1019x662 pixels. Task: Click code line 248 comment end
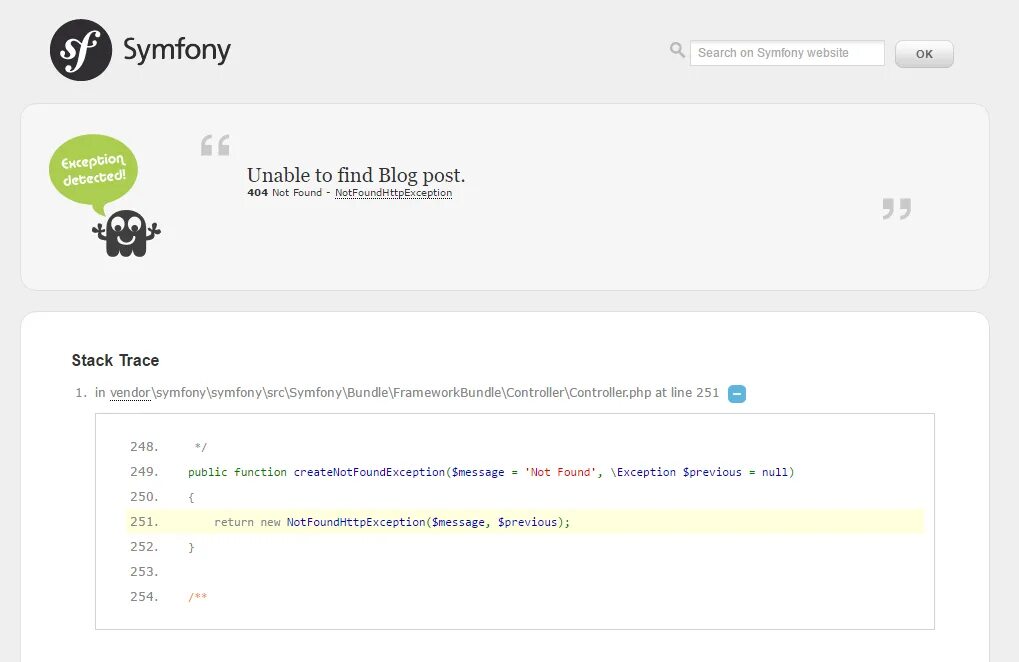pos(201,447)
